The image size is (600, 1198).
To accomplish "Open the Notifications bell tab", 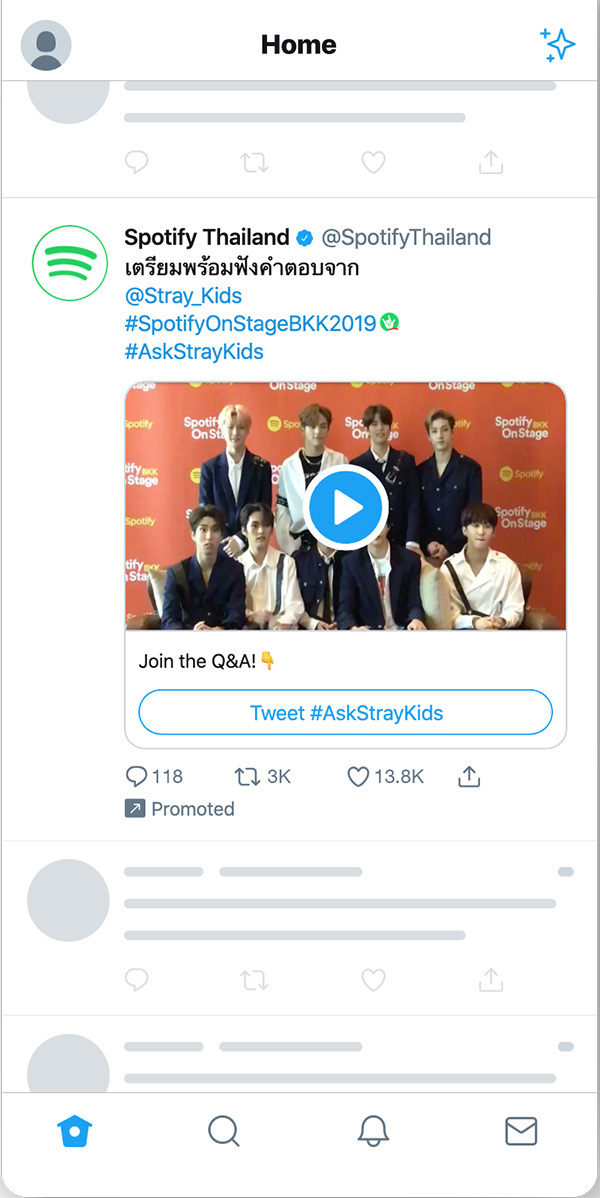I will point(373,1131).
